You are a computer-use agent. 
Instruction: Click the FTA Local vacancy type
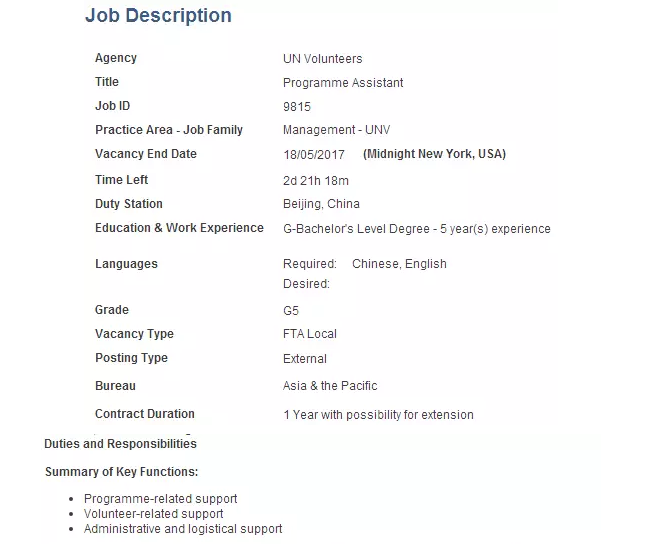click(x=310, y=334)
